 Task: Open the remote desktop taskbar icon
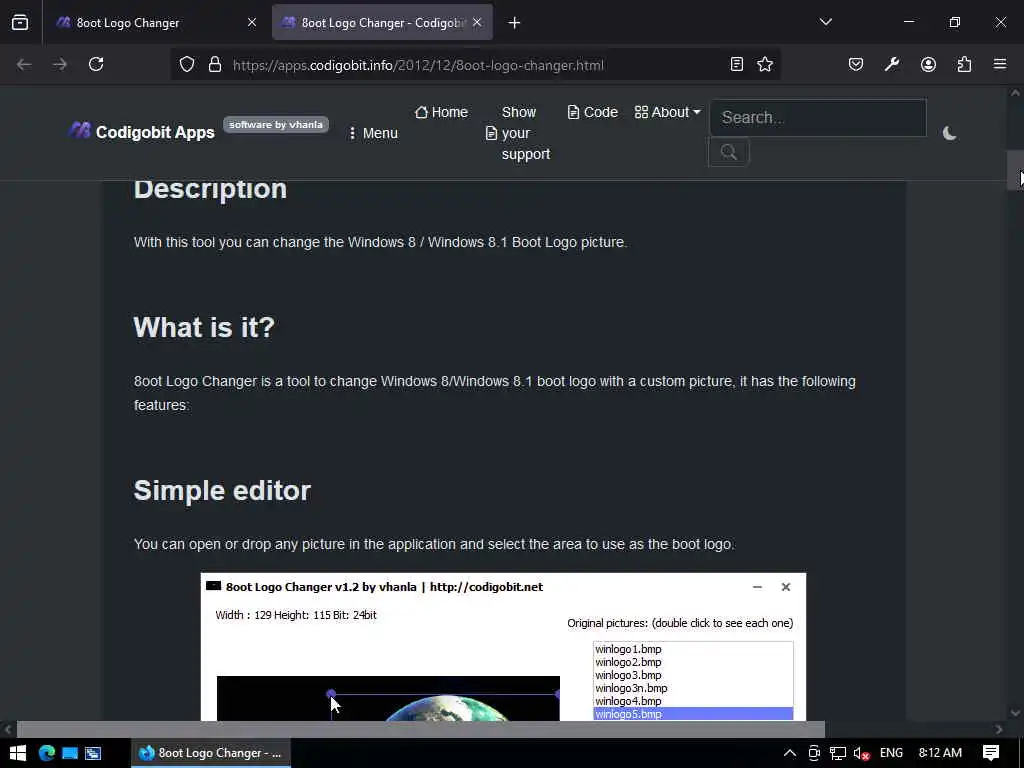click(93, 753)
